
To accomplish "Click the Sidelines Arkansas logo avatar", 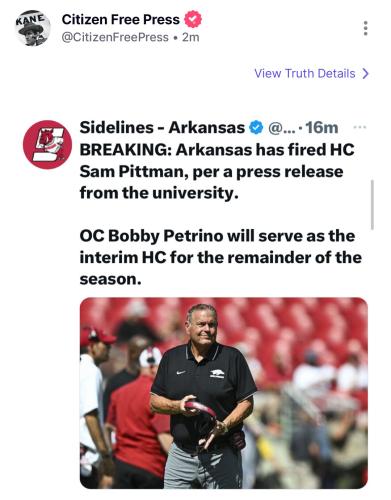I will pos(47,144).
